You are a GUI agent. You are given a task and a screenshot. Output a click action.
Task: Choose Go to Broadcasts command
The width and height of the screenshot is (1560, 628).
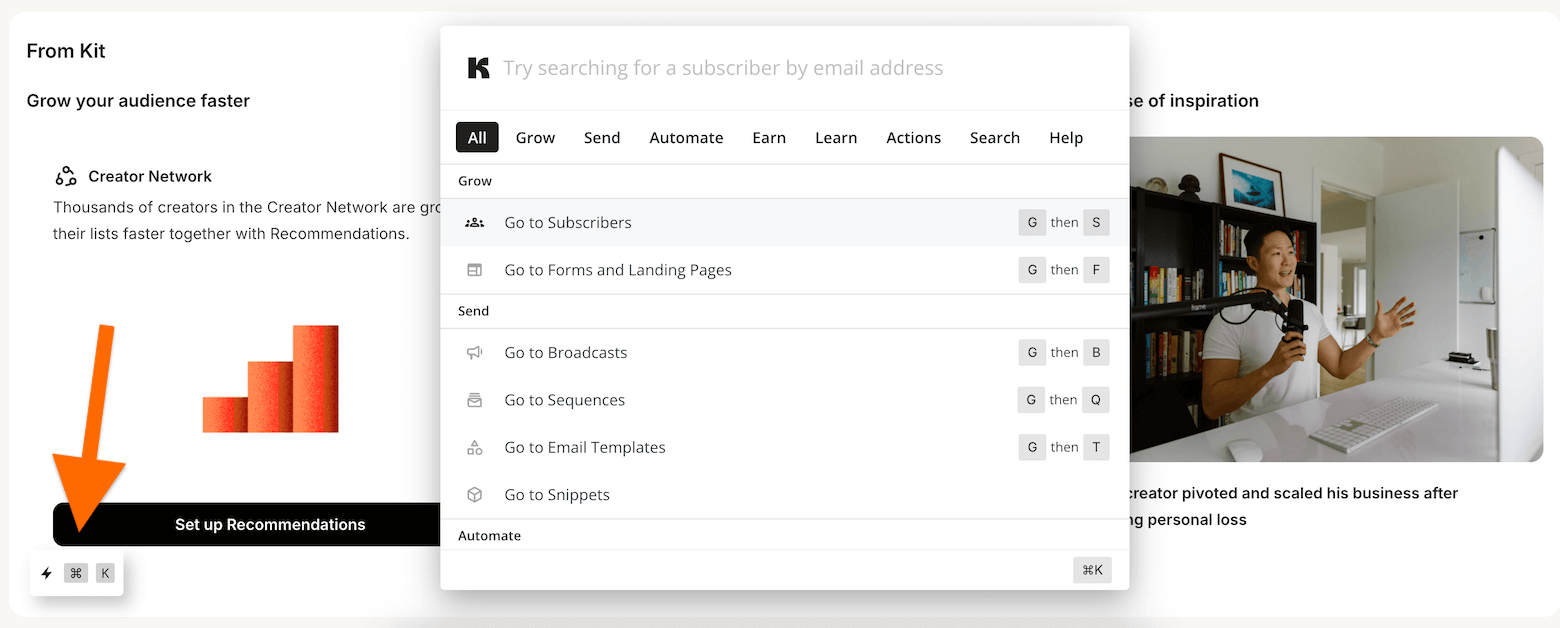pos(785,352)
